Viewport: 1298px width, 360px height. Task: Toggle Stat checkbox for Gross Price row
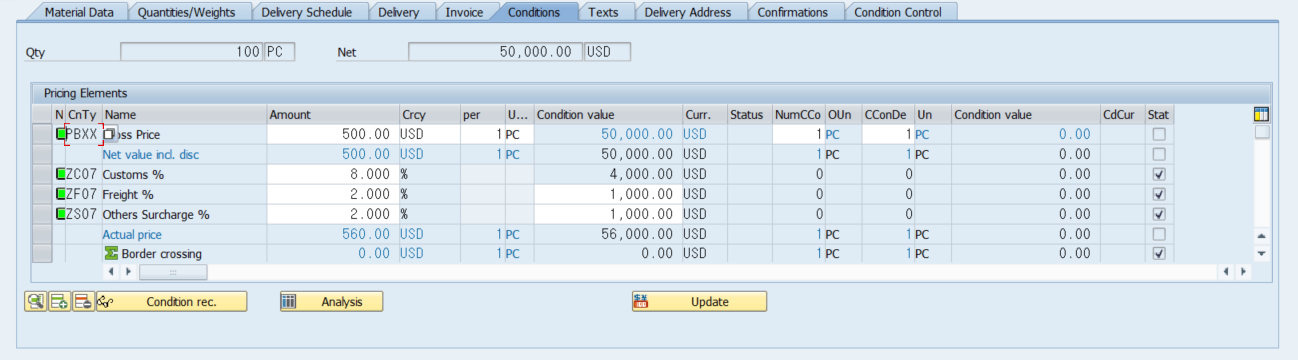(1159, 134)
